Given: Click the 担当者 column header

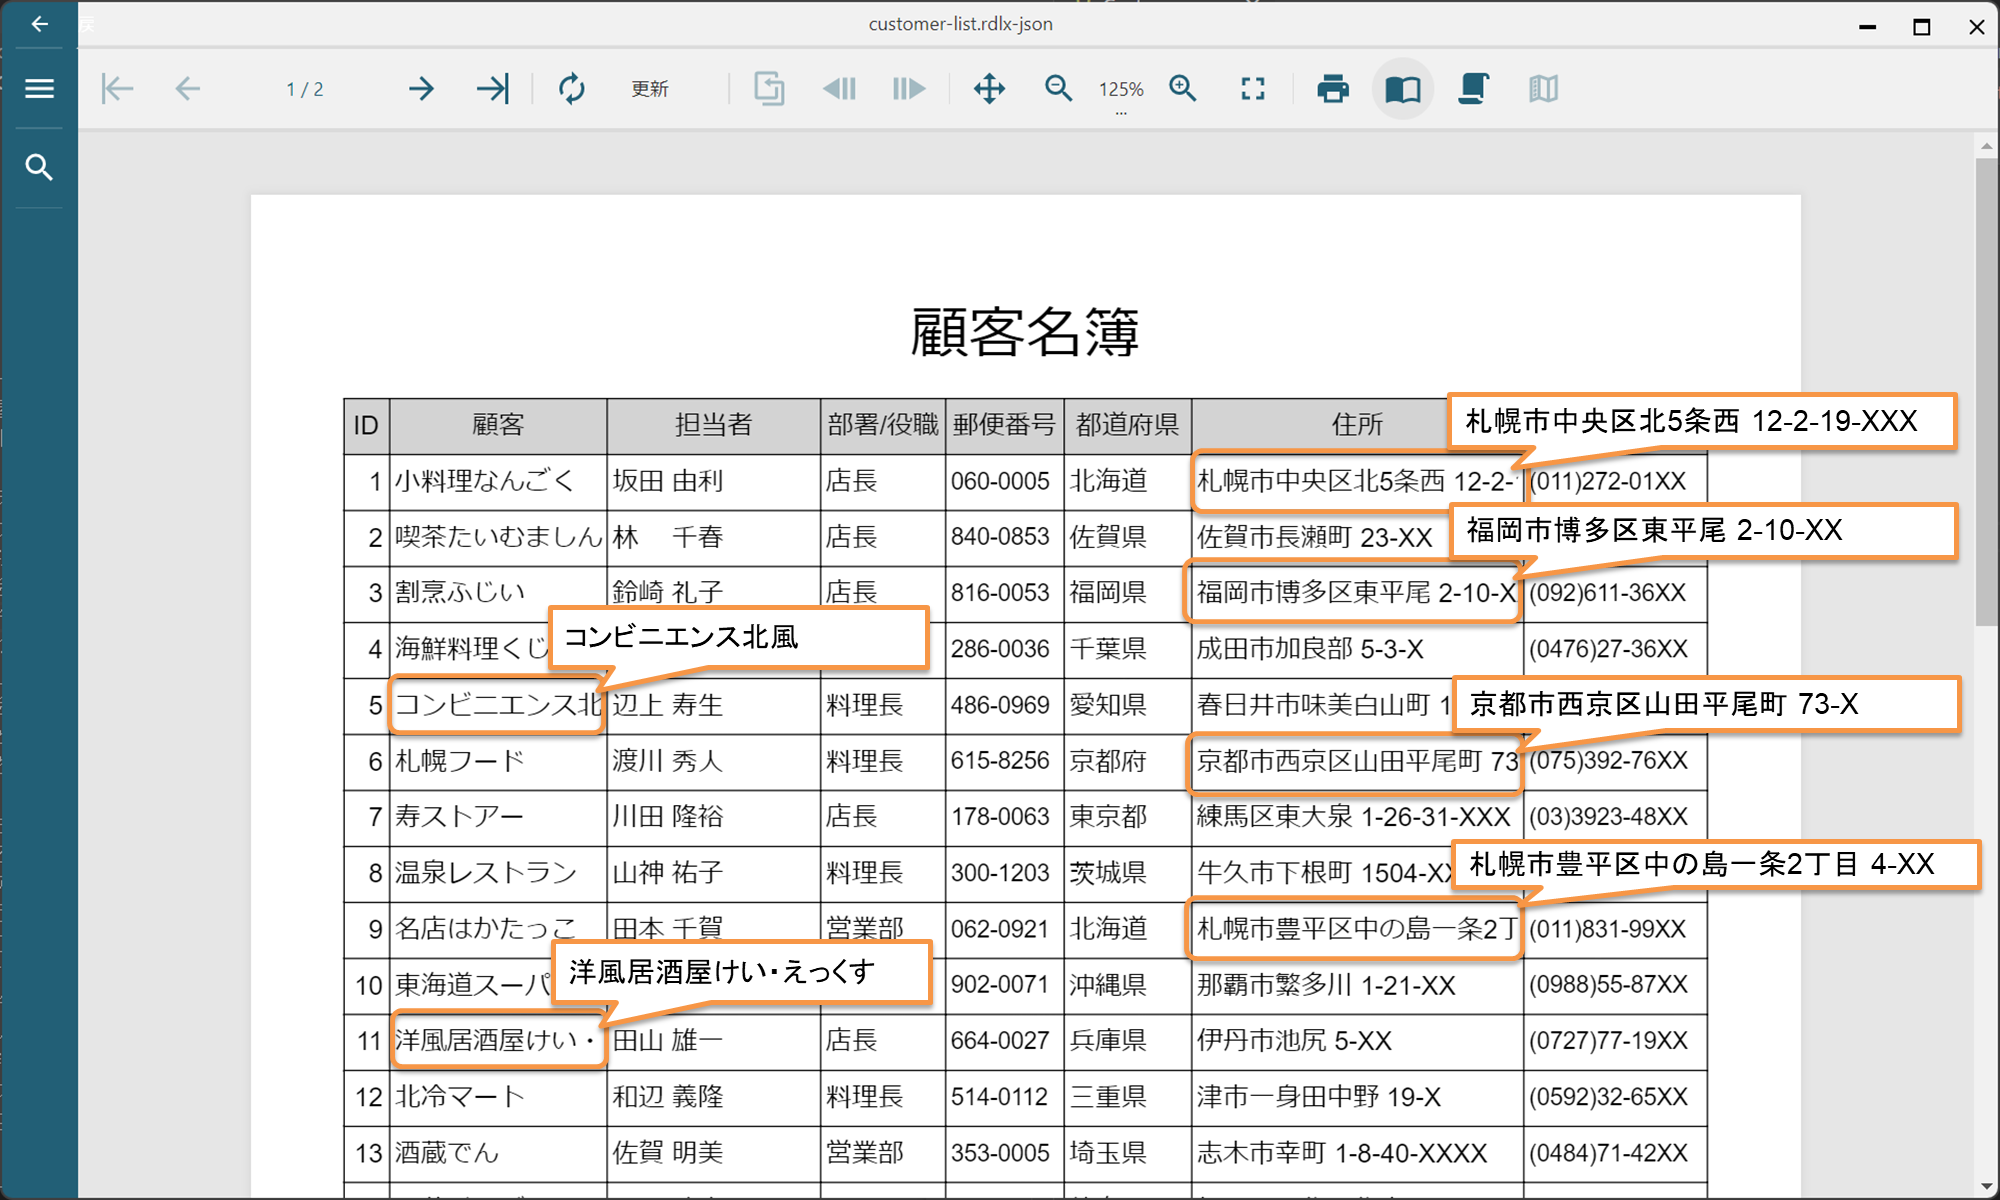Looking at the screenshot, I should 713,425.
